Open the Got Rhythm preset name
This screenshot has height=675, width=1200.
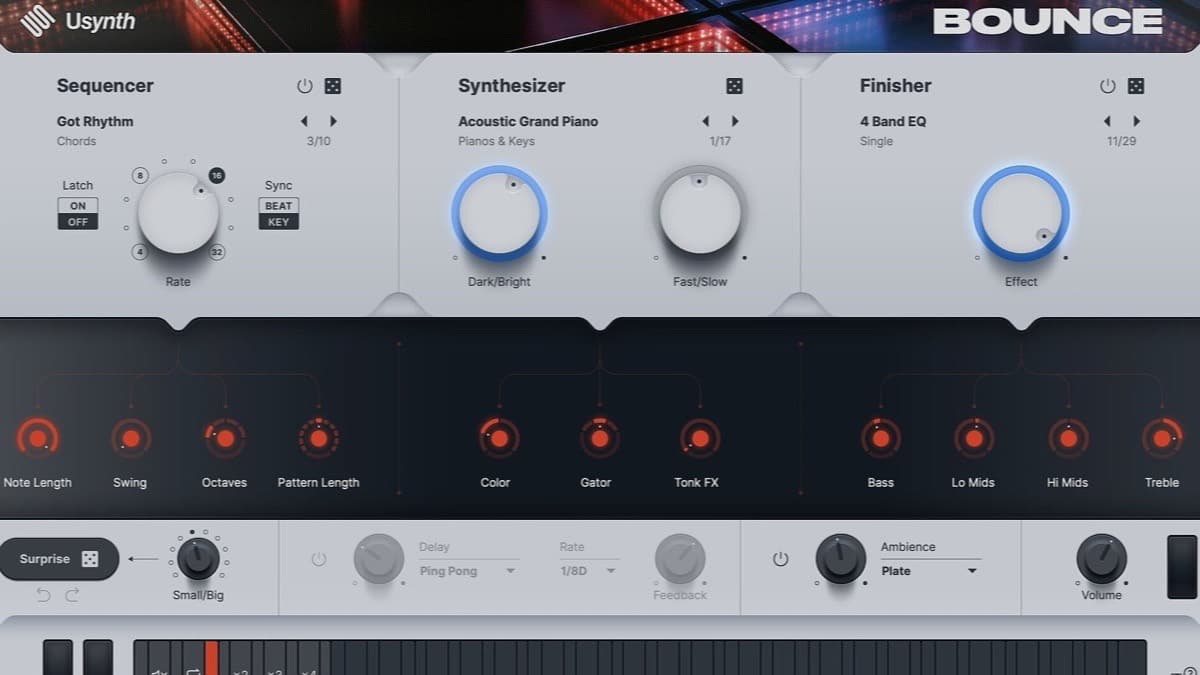click(x=95, y=121)
